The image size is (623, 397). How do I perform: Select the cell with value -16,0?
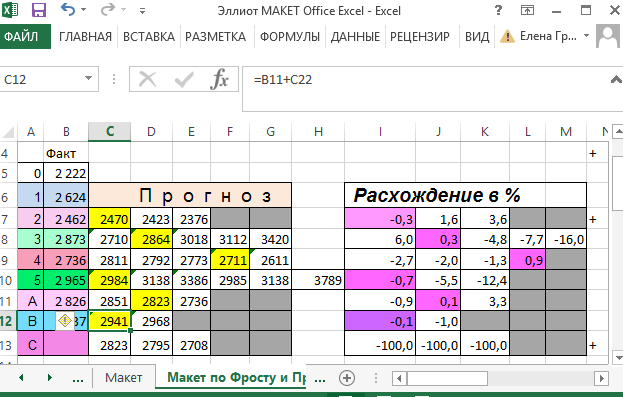(x=566, y=240)
